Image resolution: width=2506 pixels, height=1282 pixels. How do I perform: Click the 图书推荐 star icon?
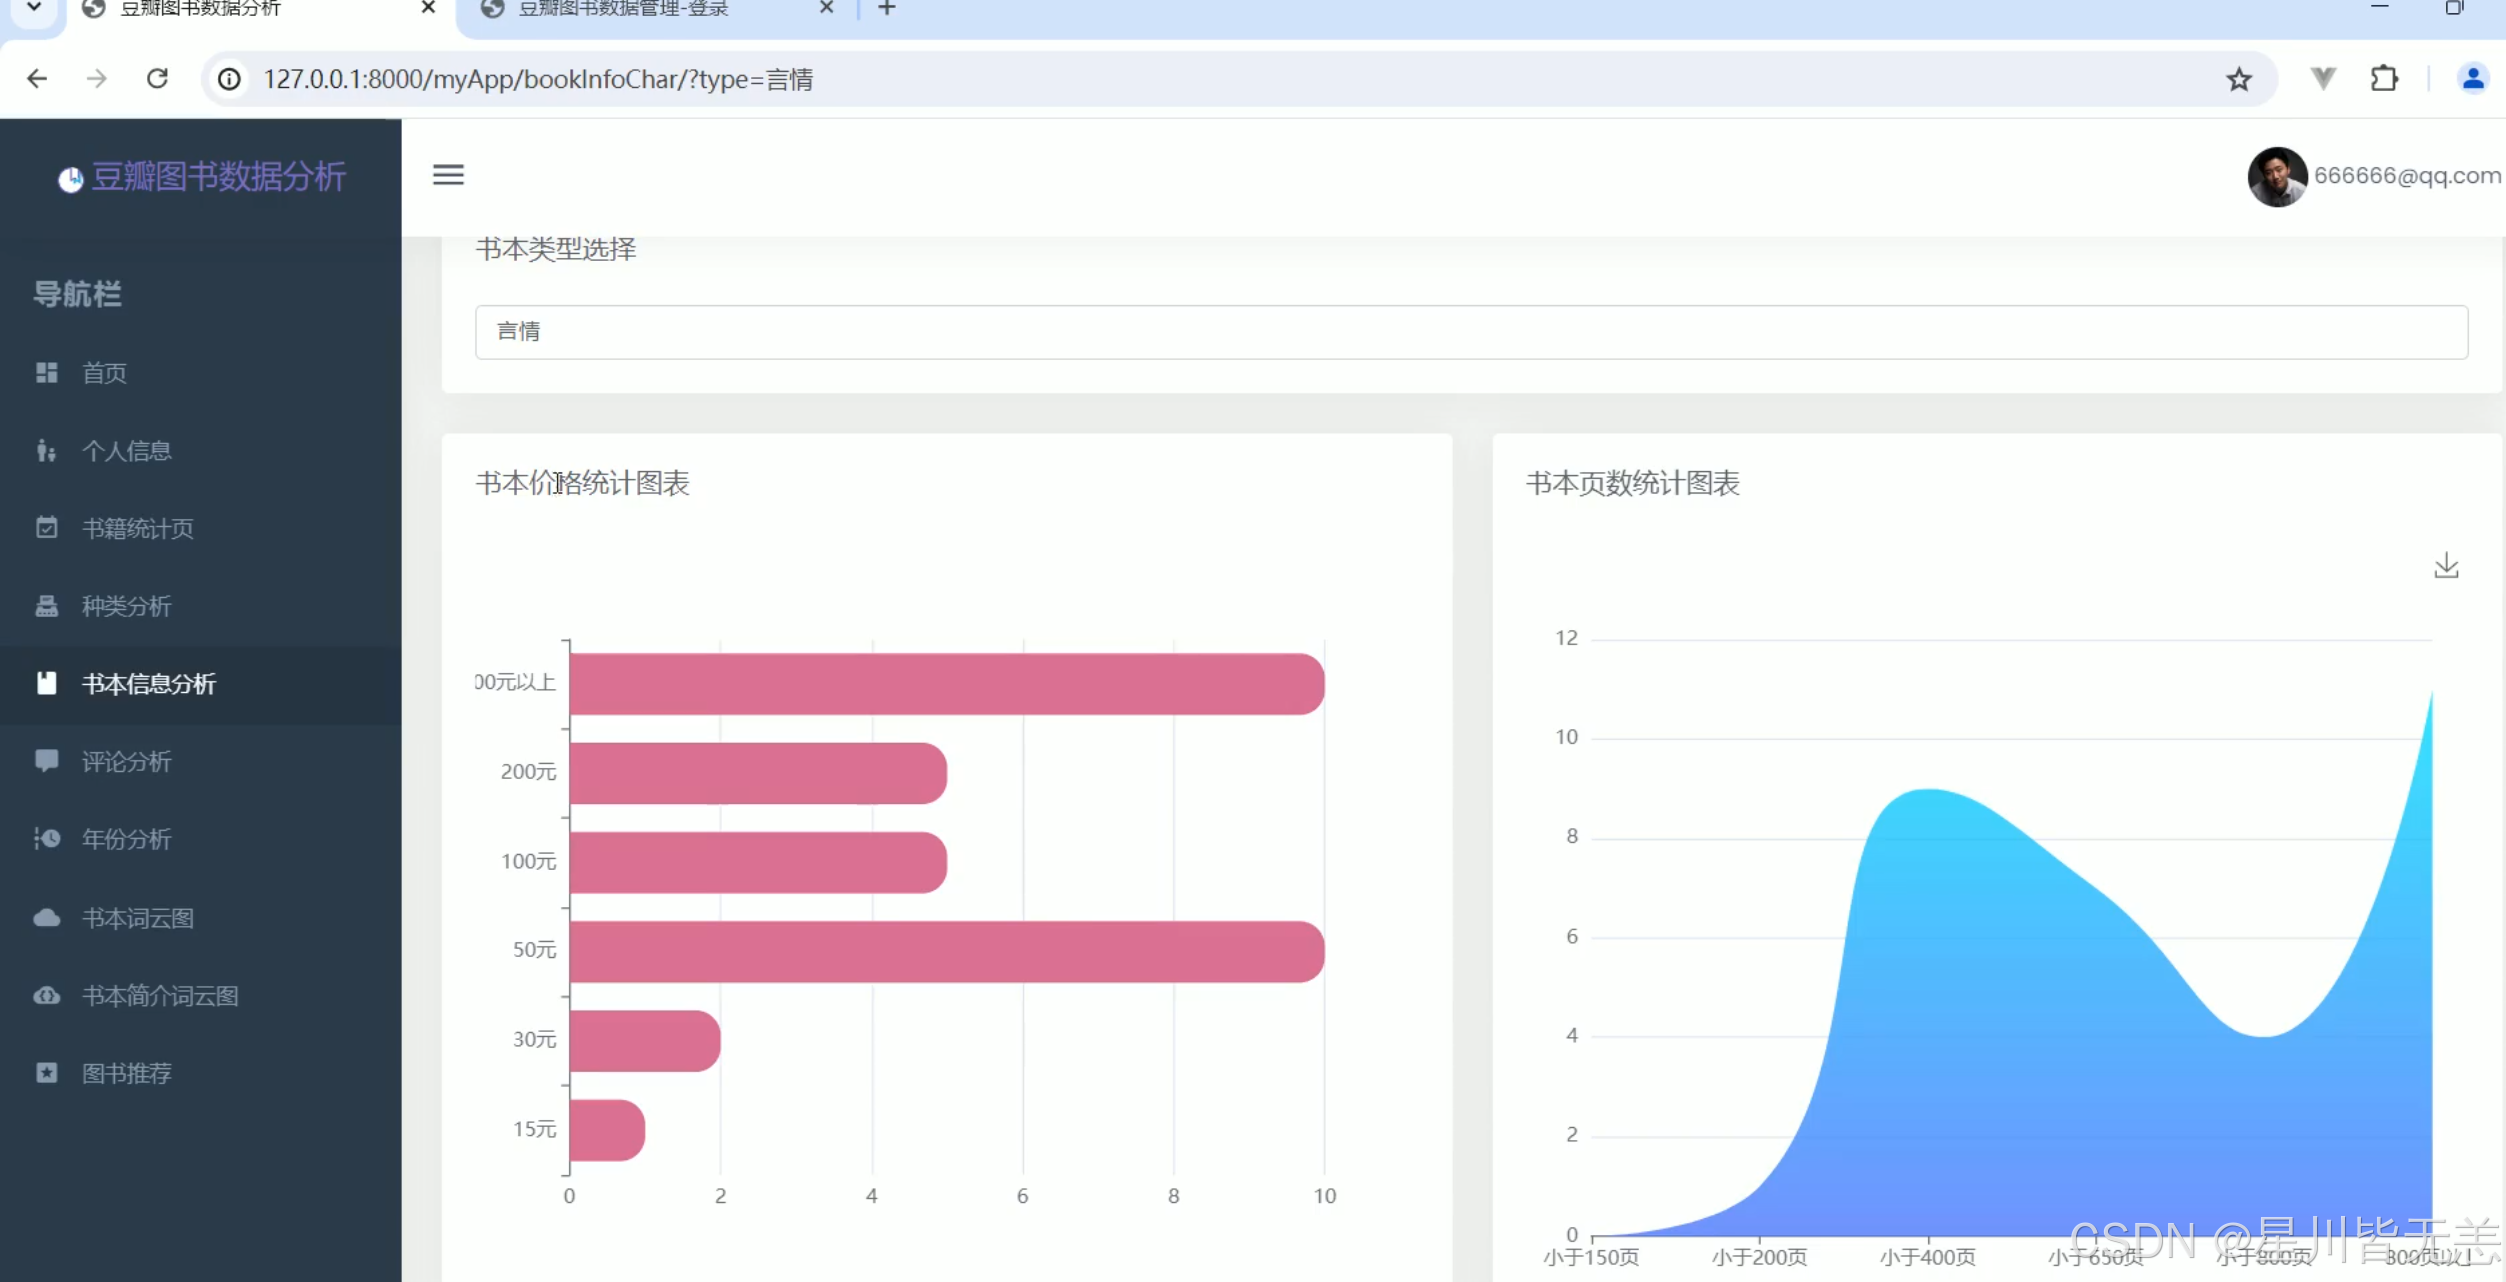(x=46, y=1073)
